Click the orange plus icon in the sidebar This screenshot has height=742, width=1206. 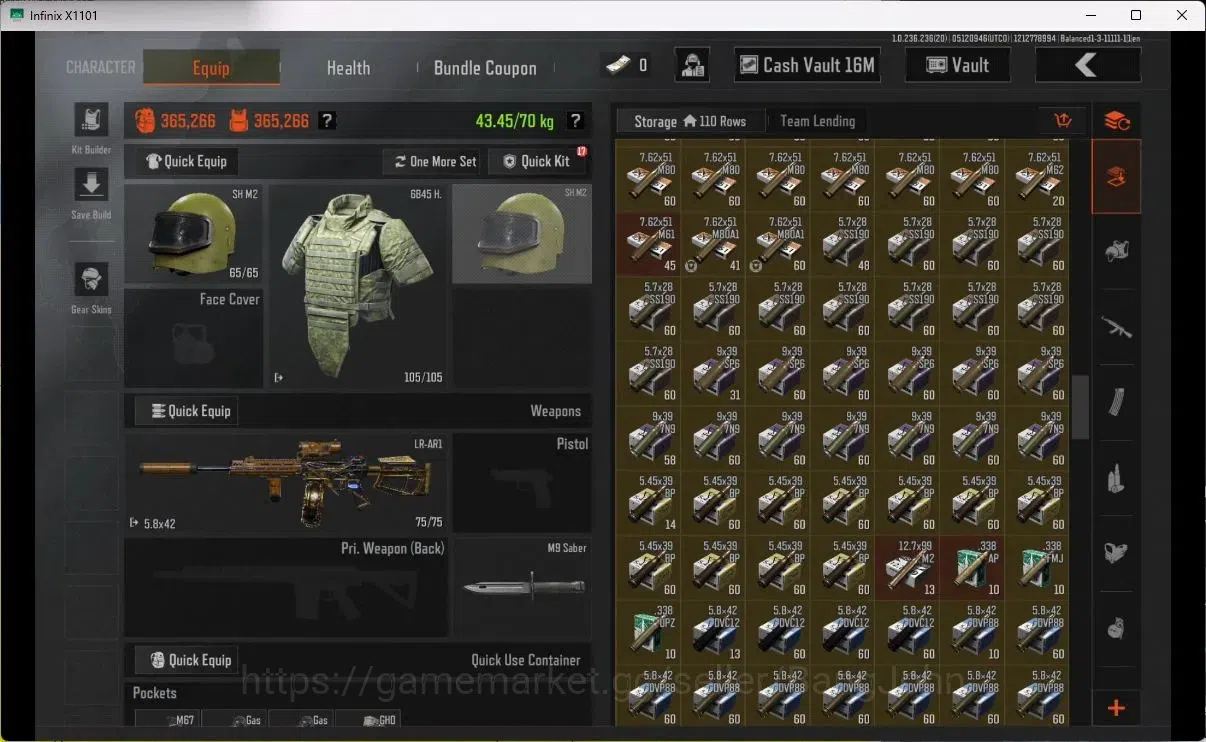[x=1117, y=708]
